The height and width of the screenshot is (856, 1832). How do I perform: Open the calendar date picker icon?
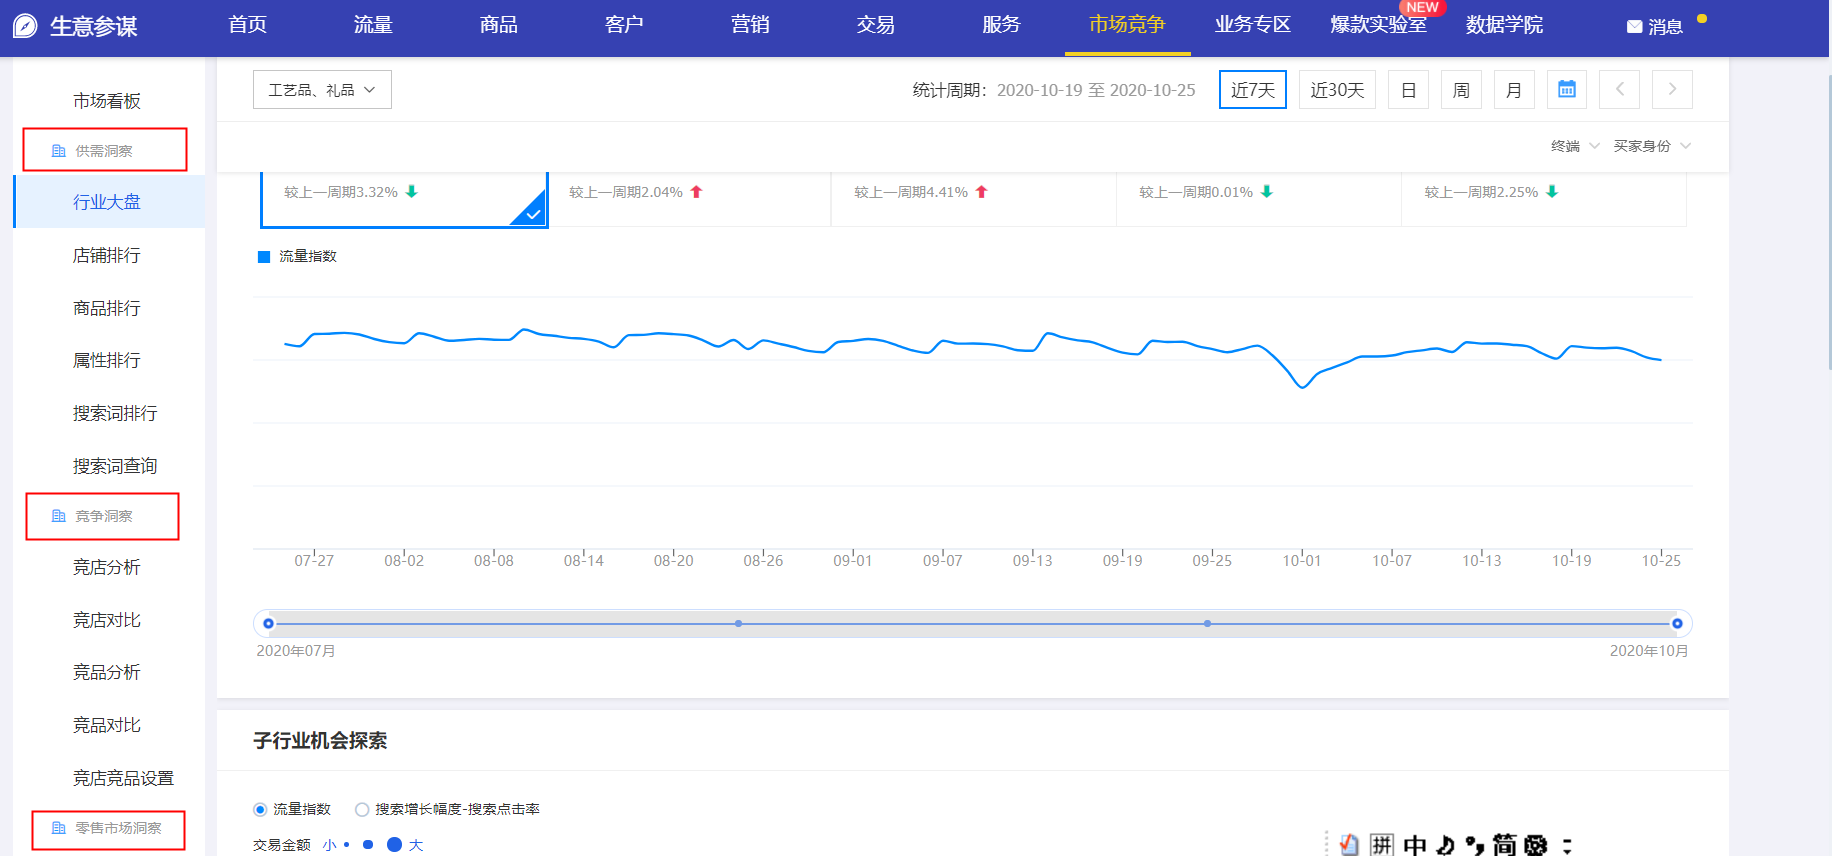click(x=1567, y=89)
